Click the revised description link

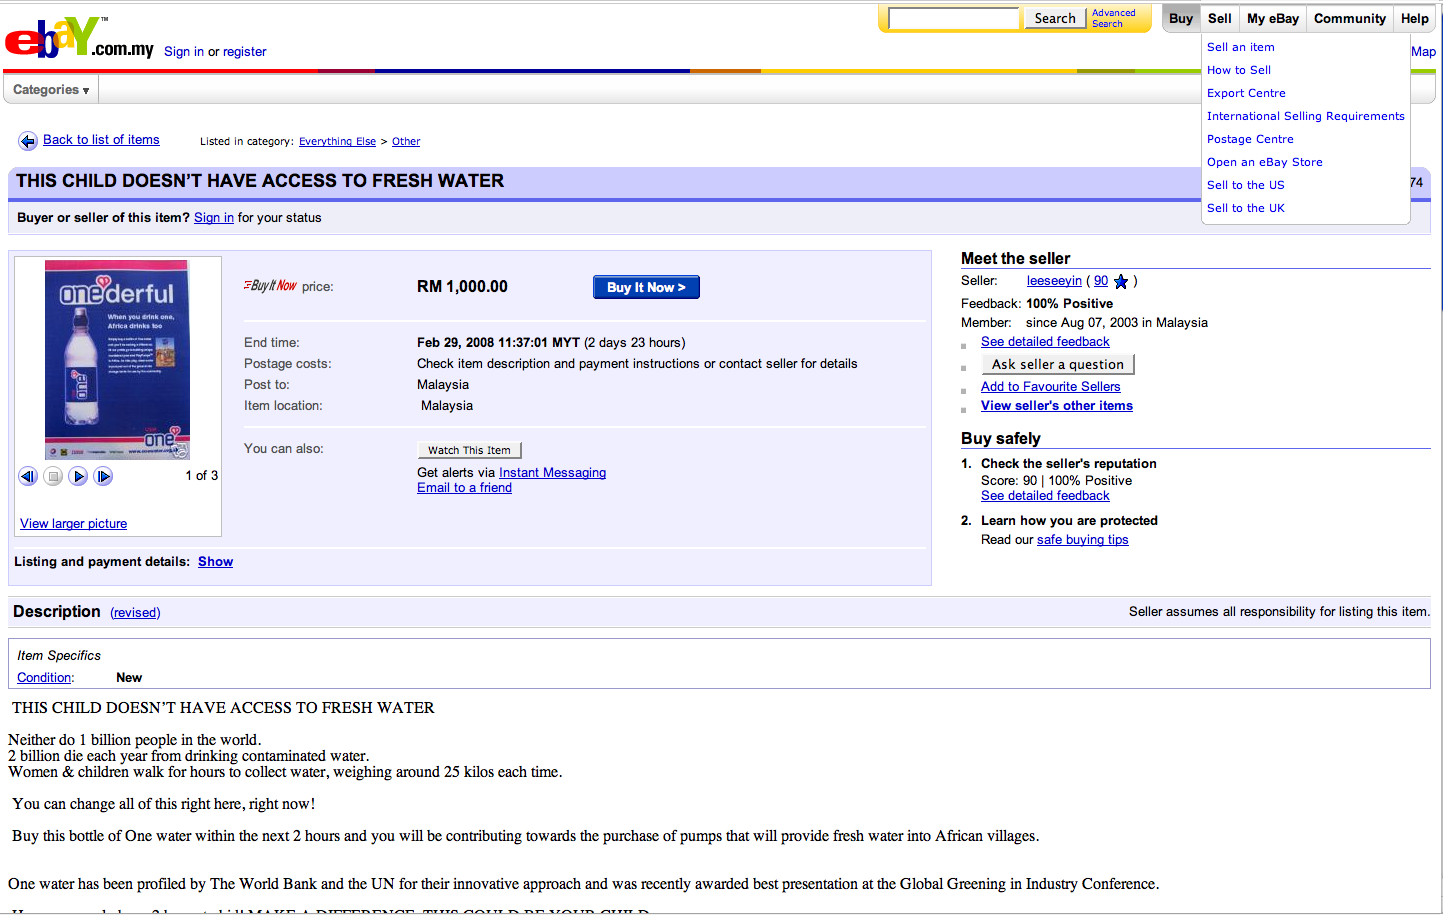(x=135, y=613)
